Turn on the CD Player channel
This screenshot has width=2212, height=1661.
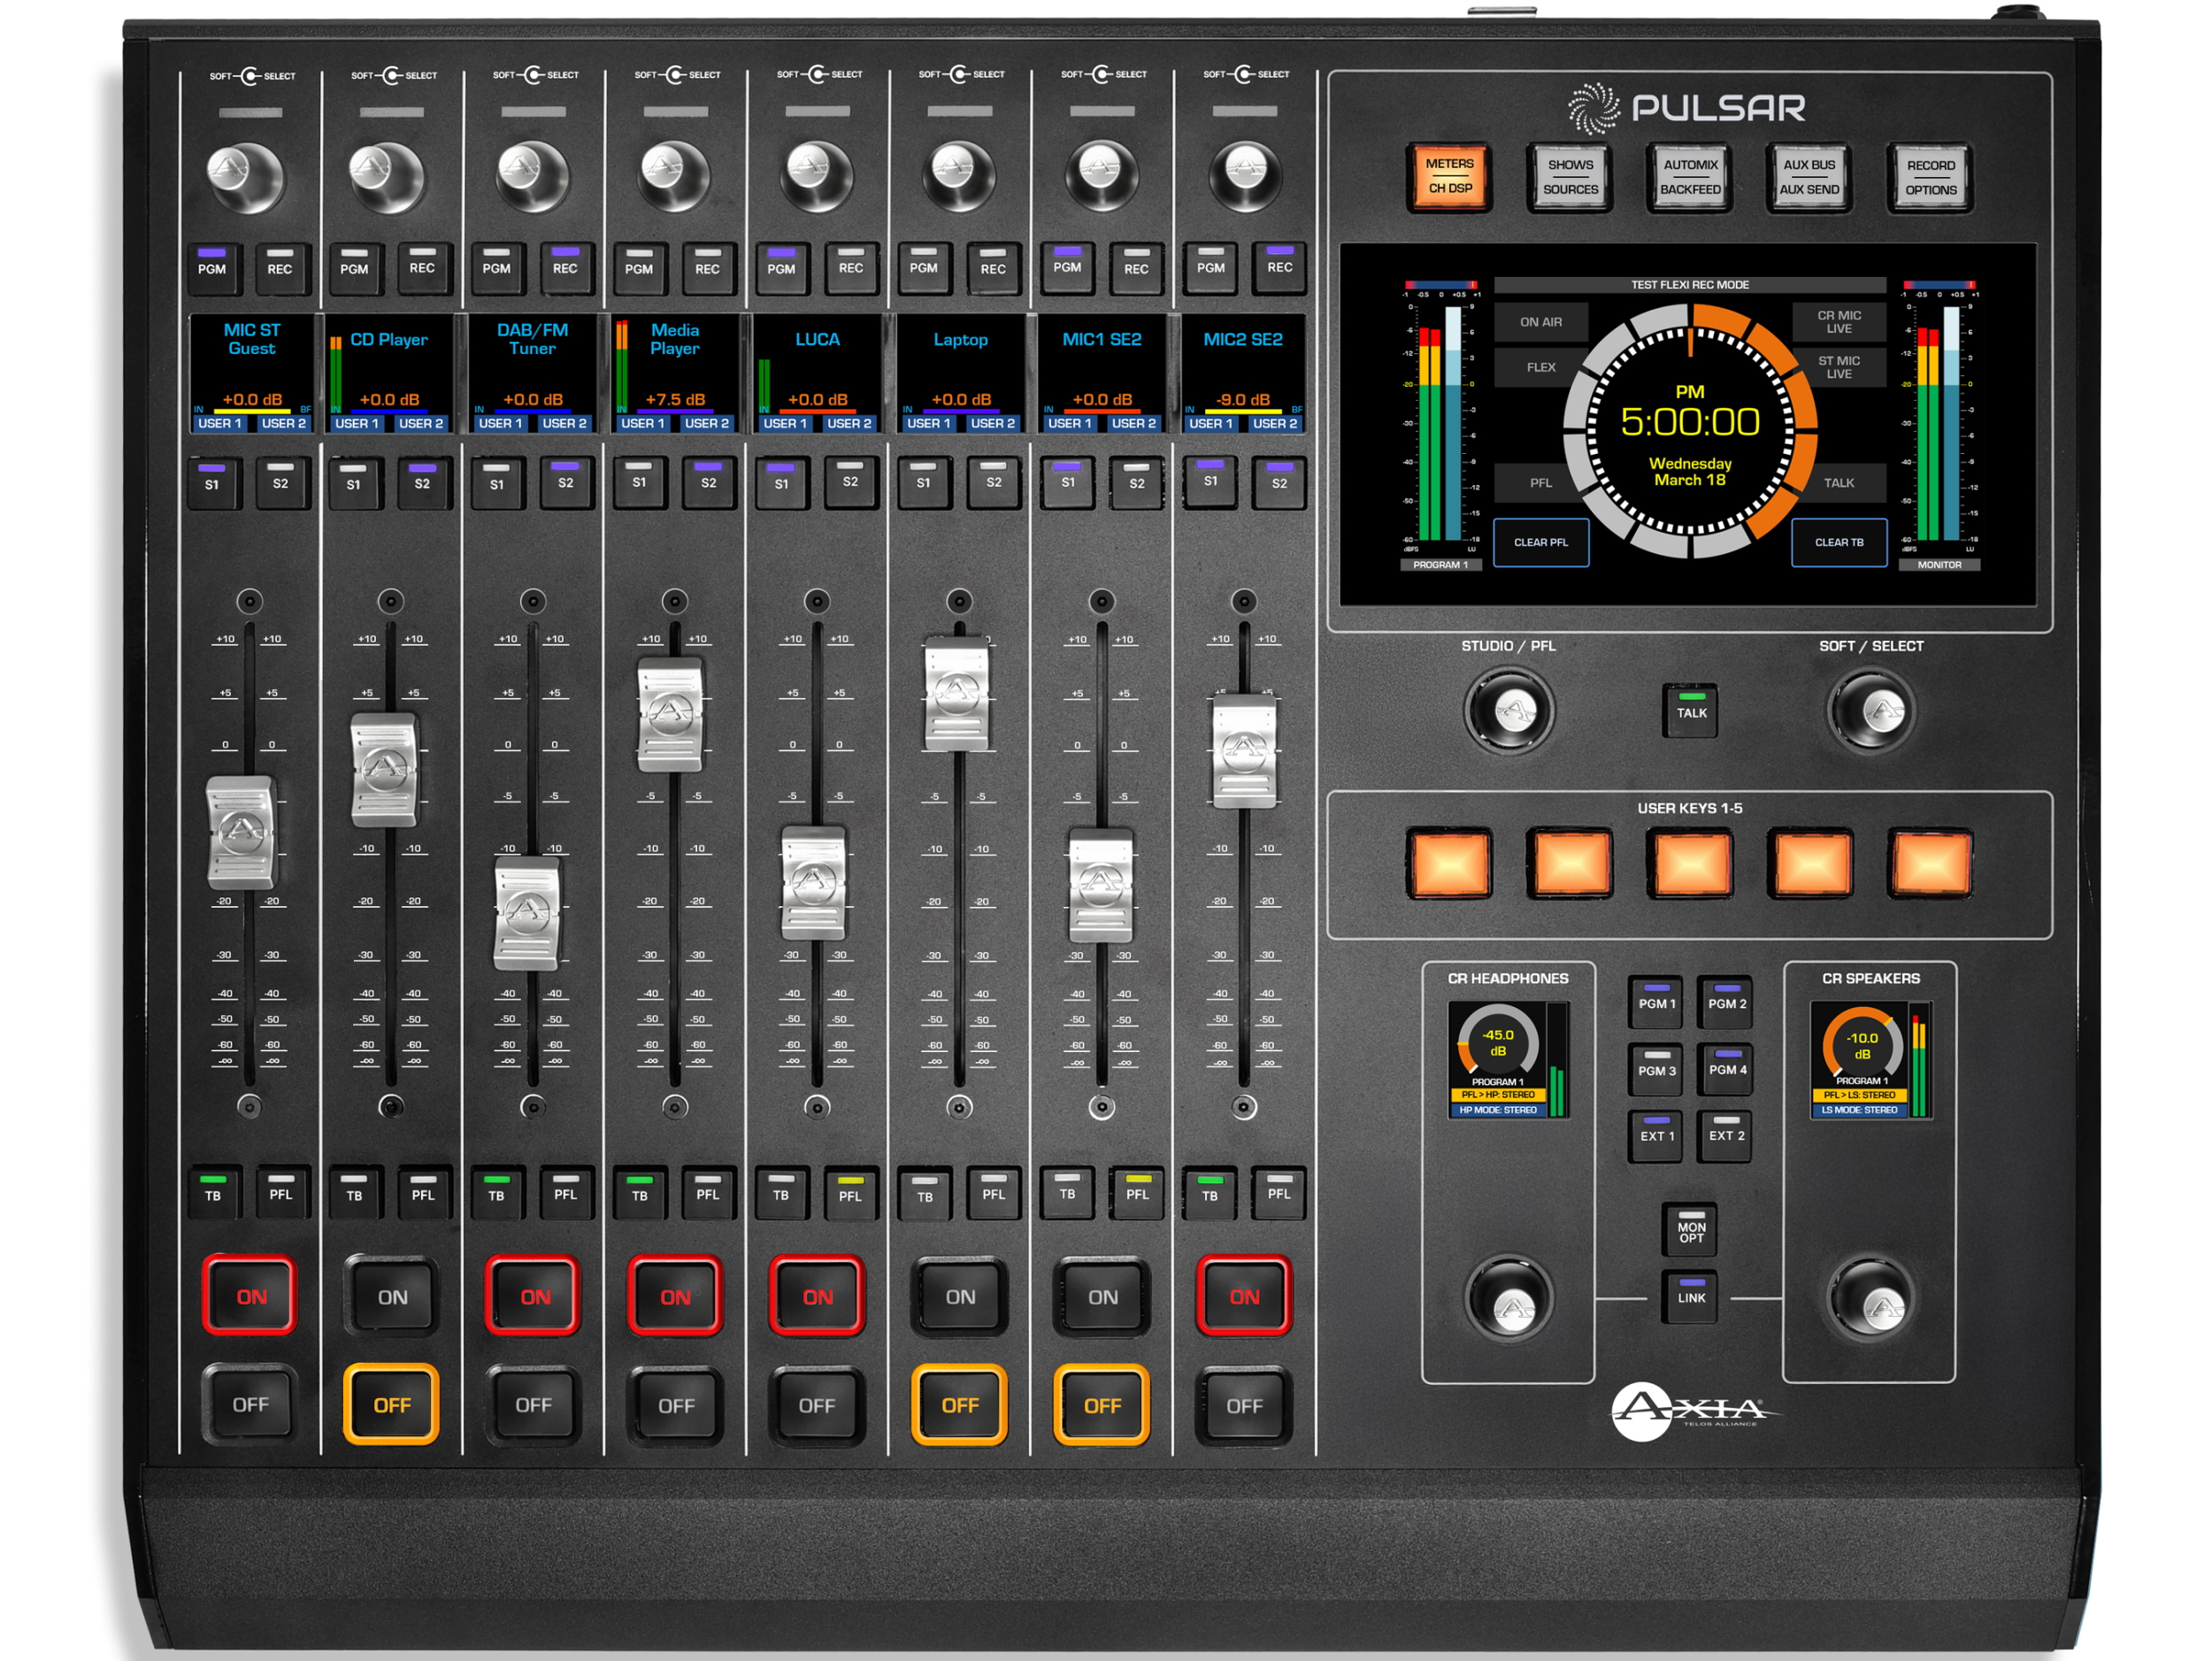click(392, 1297)
